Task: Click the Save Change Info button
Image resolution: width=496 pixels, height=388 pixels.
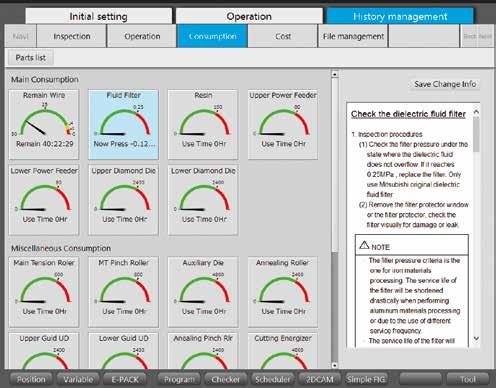Action: pos(445,84)
